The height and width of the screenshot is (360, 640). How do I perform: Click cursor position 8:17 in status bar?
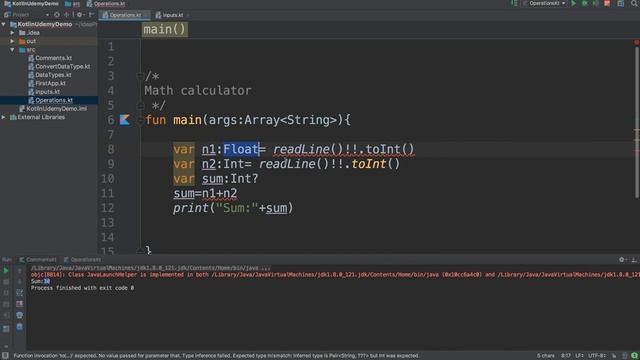566,356
